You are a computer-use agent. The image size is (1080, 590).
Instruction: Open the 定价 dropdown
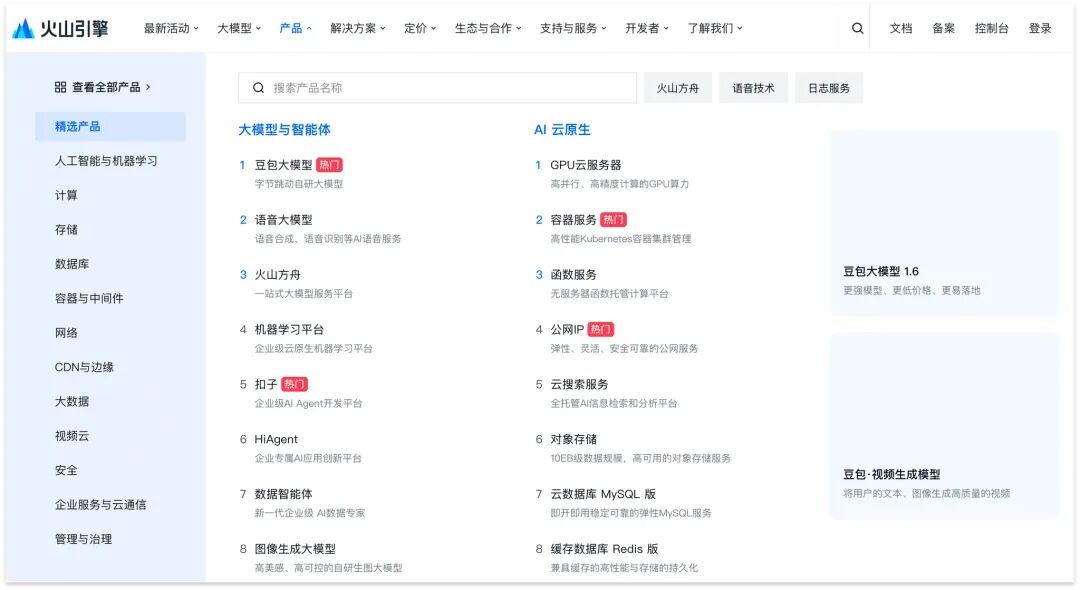(x=419, y=28)
